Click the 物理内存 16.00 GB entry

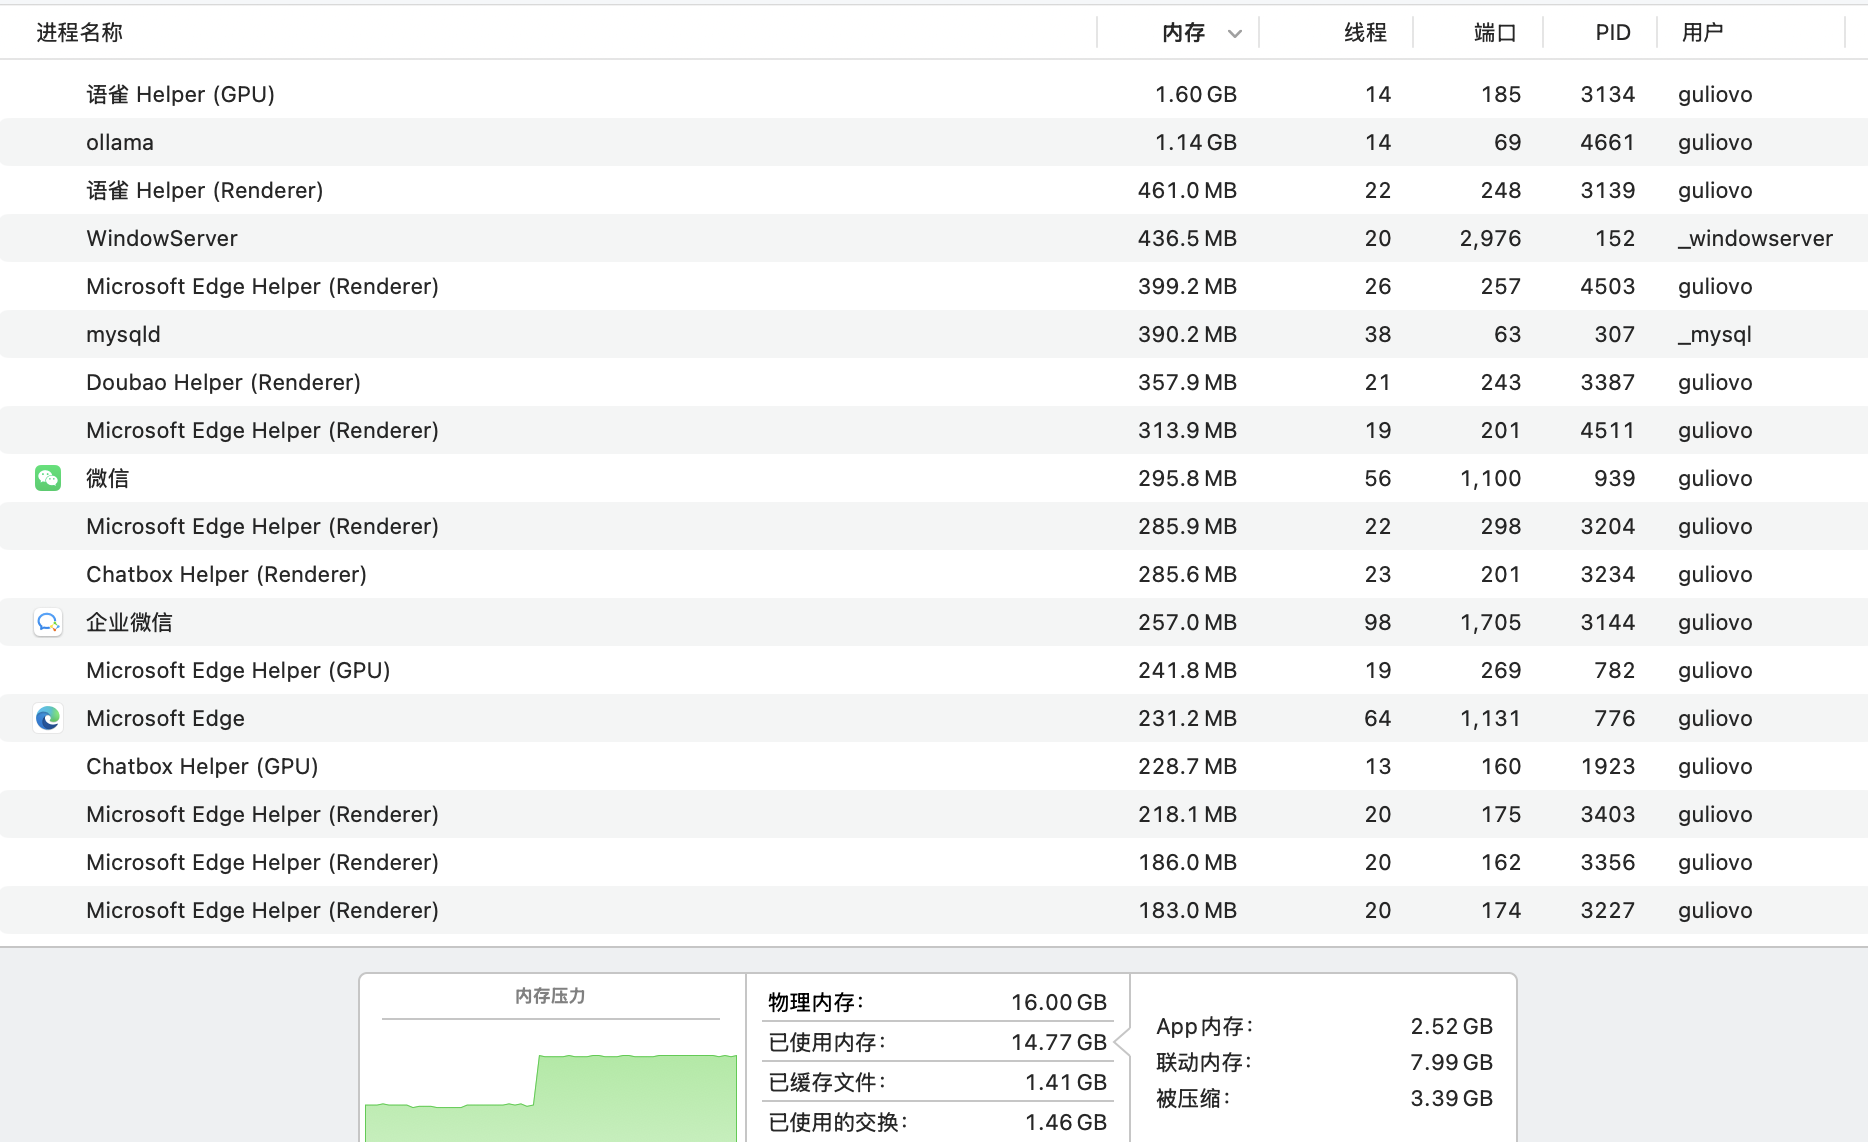click(x=937, y=1002)
